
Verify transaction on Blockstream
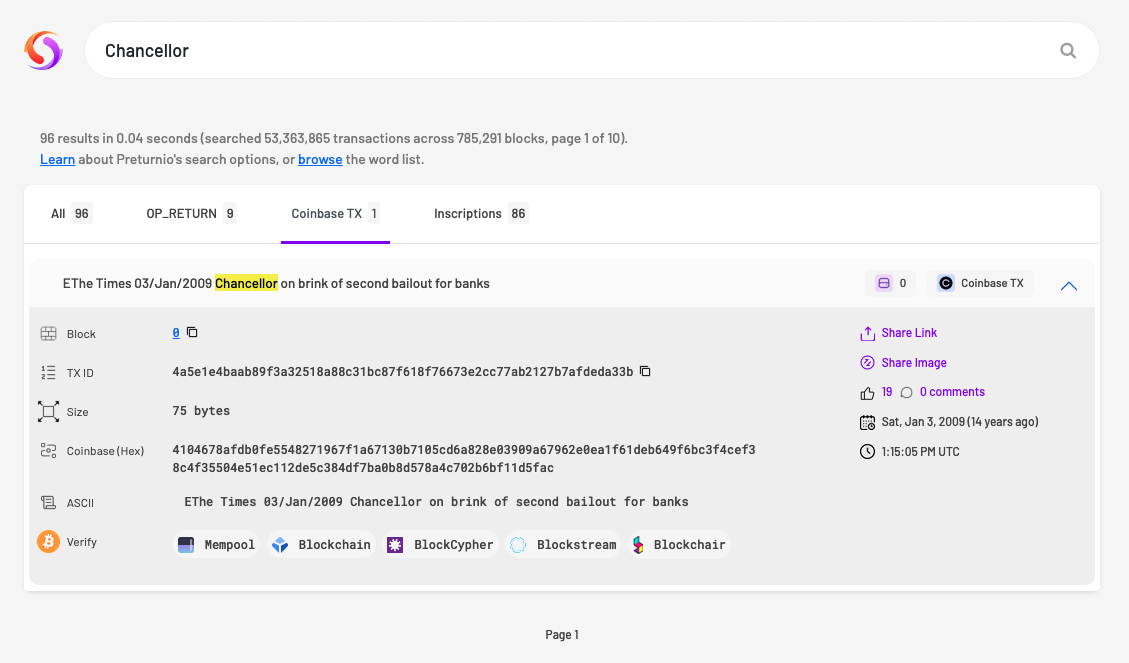point(563,545)
